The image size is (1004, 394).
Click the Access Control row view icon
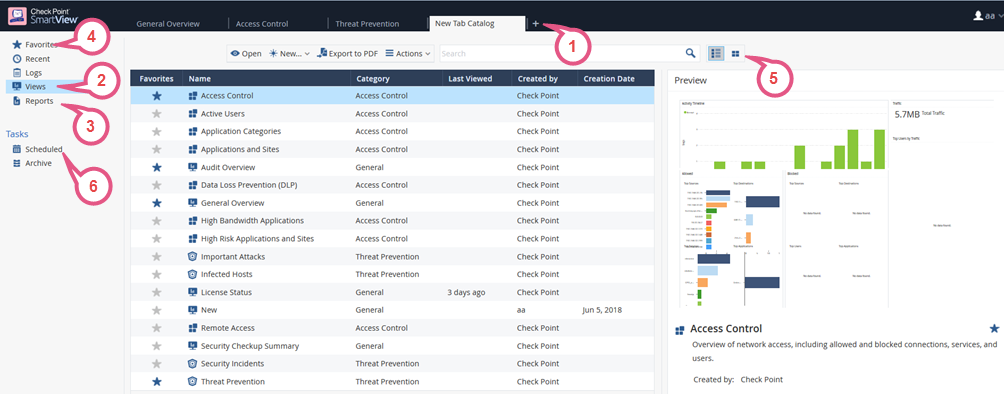(x=193, y=95)
